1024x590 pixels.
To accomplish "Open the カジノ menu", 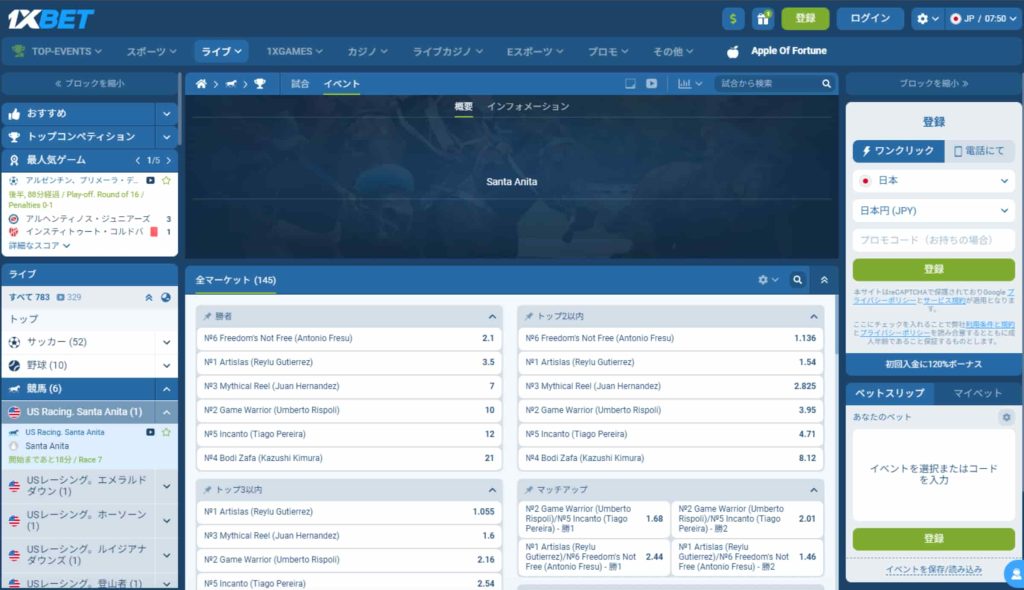I will (x=367, y=51).
